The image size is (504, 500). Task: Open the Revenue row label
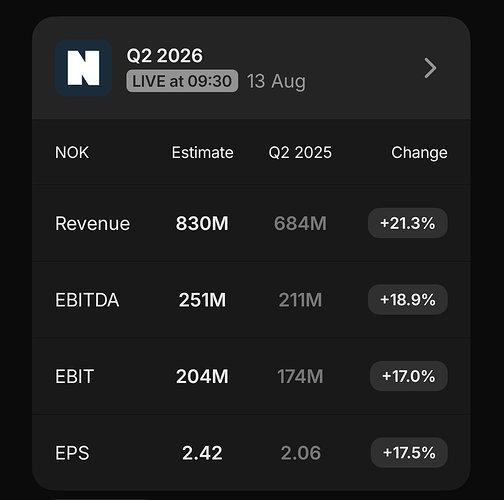[x=93, y=223]
